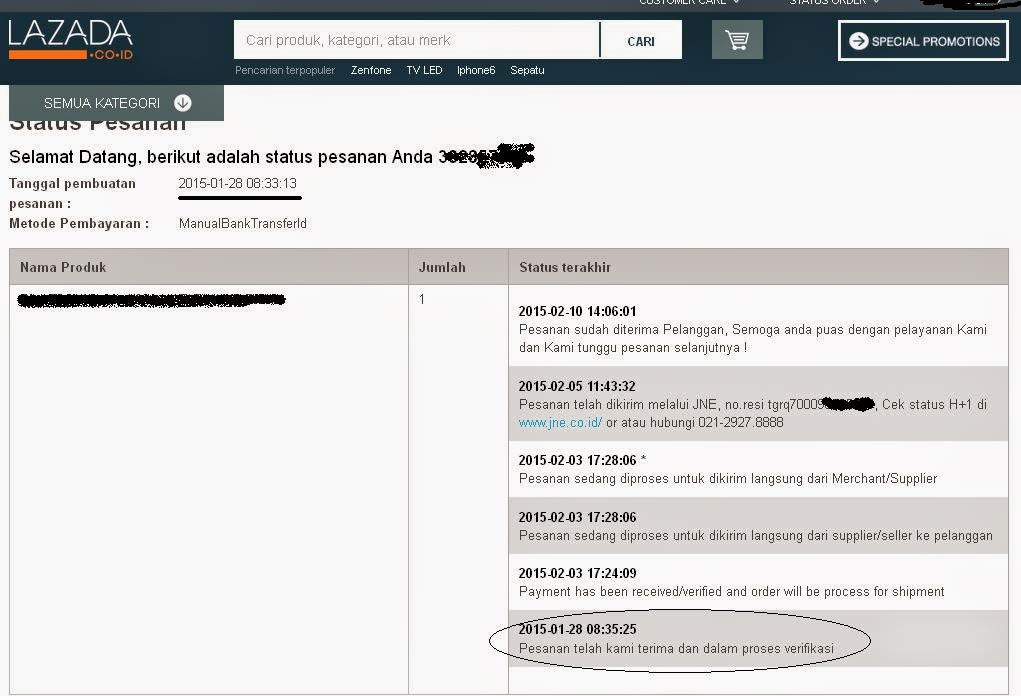Click the Pencarian terpopuler label

tap(285, 70)
